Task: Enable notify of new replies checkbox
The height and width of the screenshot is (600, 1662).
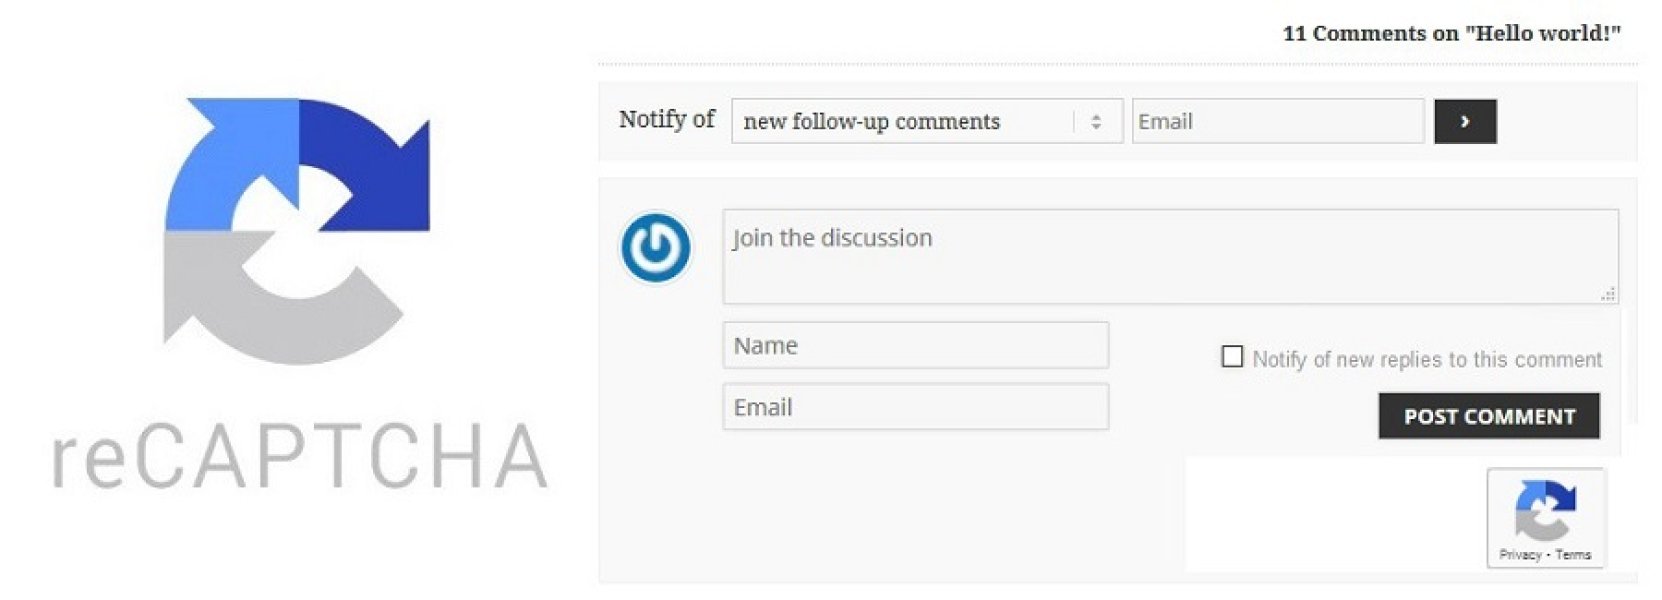Action: pos(1232,357)
